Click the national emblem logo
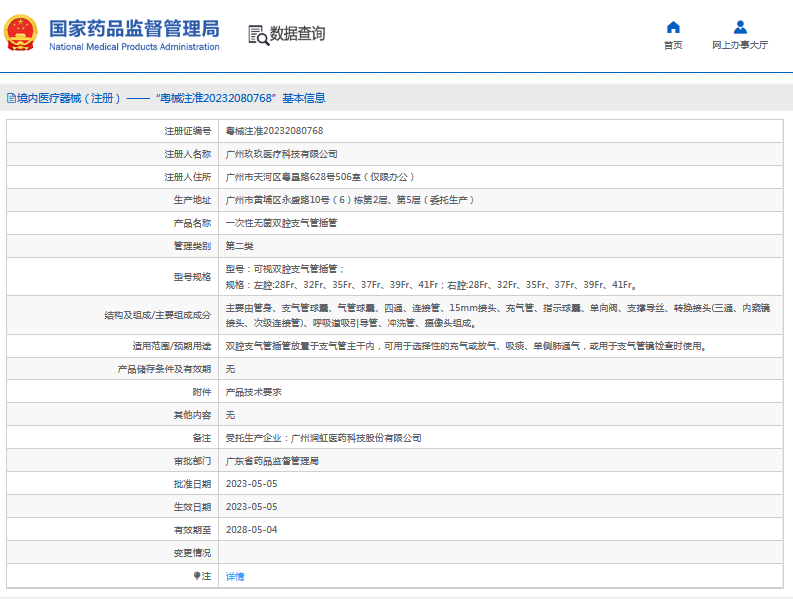This screenshot has width=793, height=599. pyautogui.click(x=21, y=33)
